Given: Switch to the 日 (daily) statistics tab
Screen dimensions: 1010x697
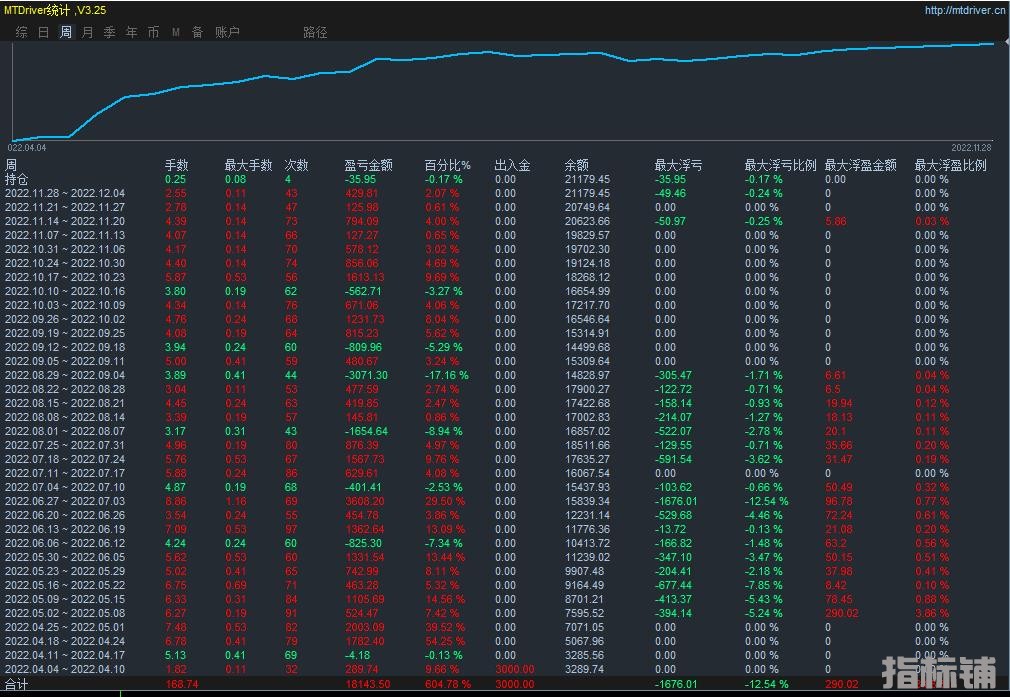Looking at the screenshot, I should [43, 32].
